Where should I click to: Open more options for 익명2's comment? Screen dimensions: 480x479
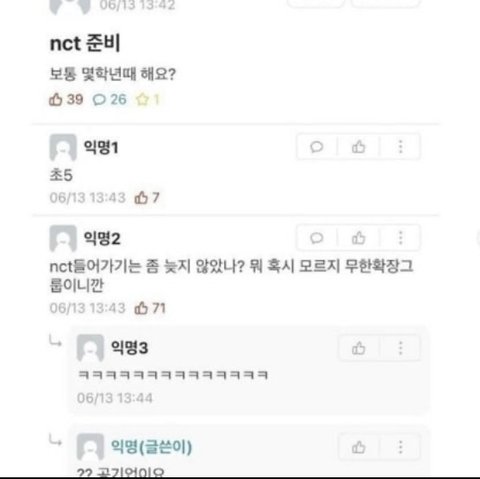pos(400,238)
